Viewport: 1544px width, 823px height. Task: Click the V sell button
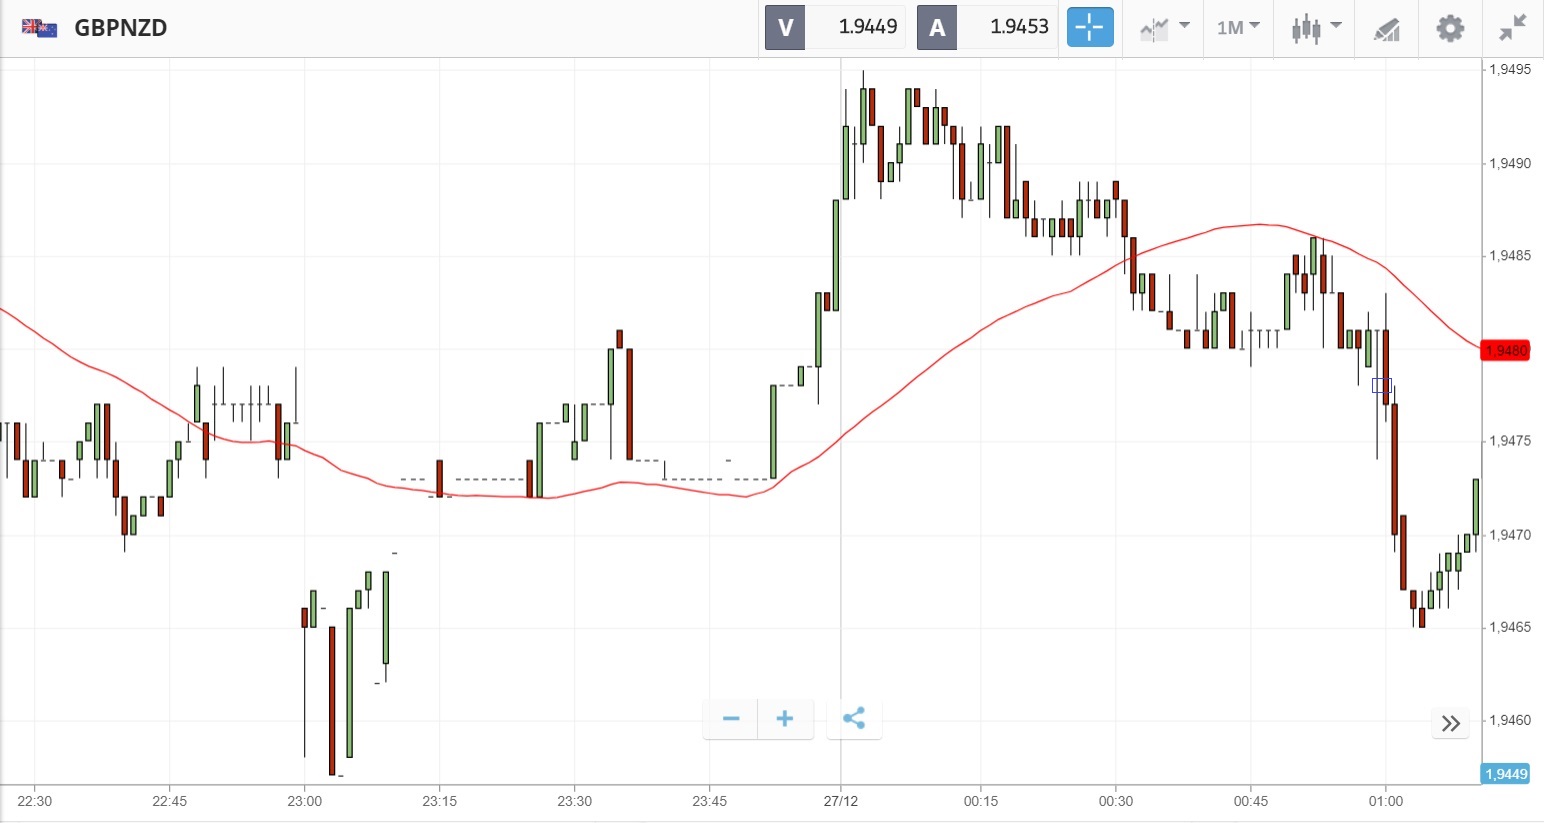pos(785,27)
